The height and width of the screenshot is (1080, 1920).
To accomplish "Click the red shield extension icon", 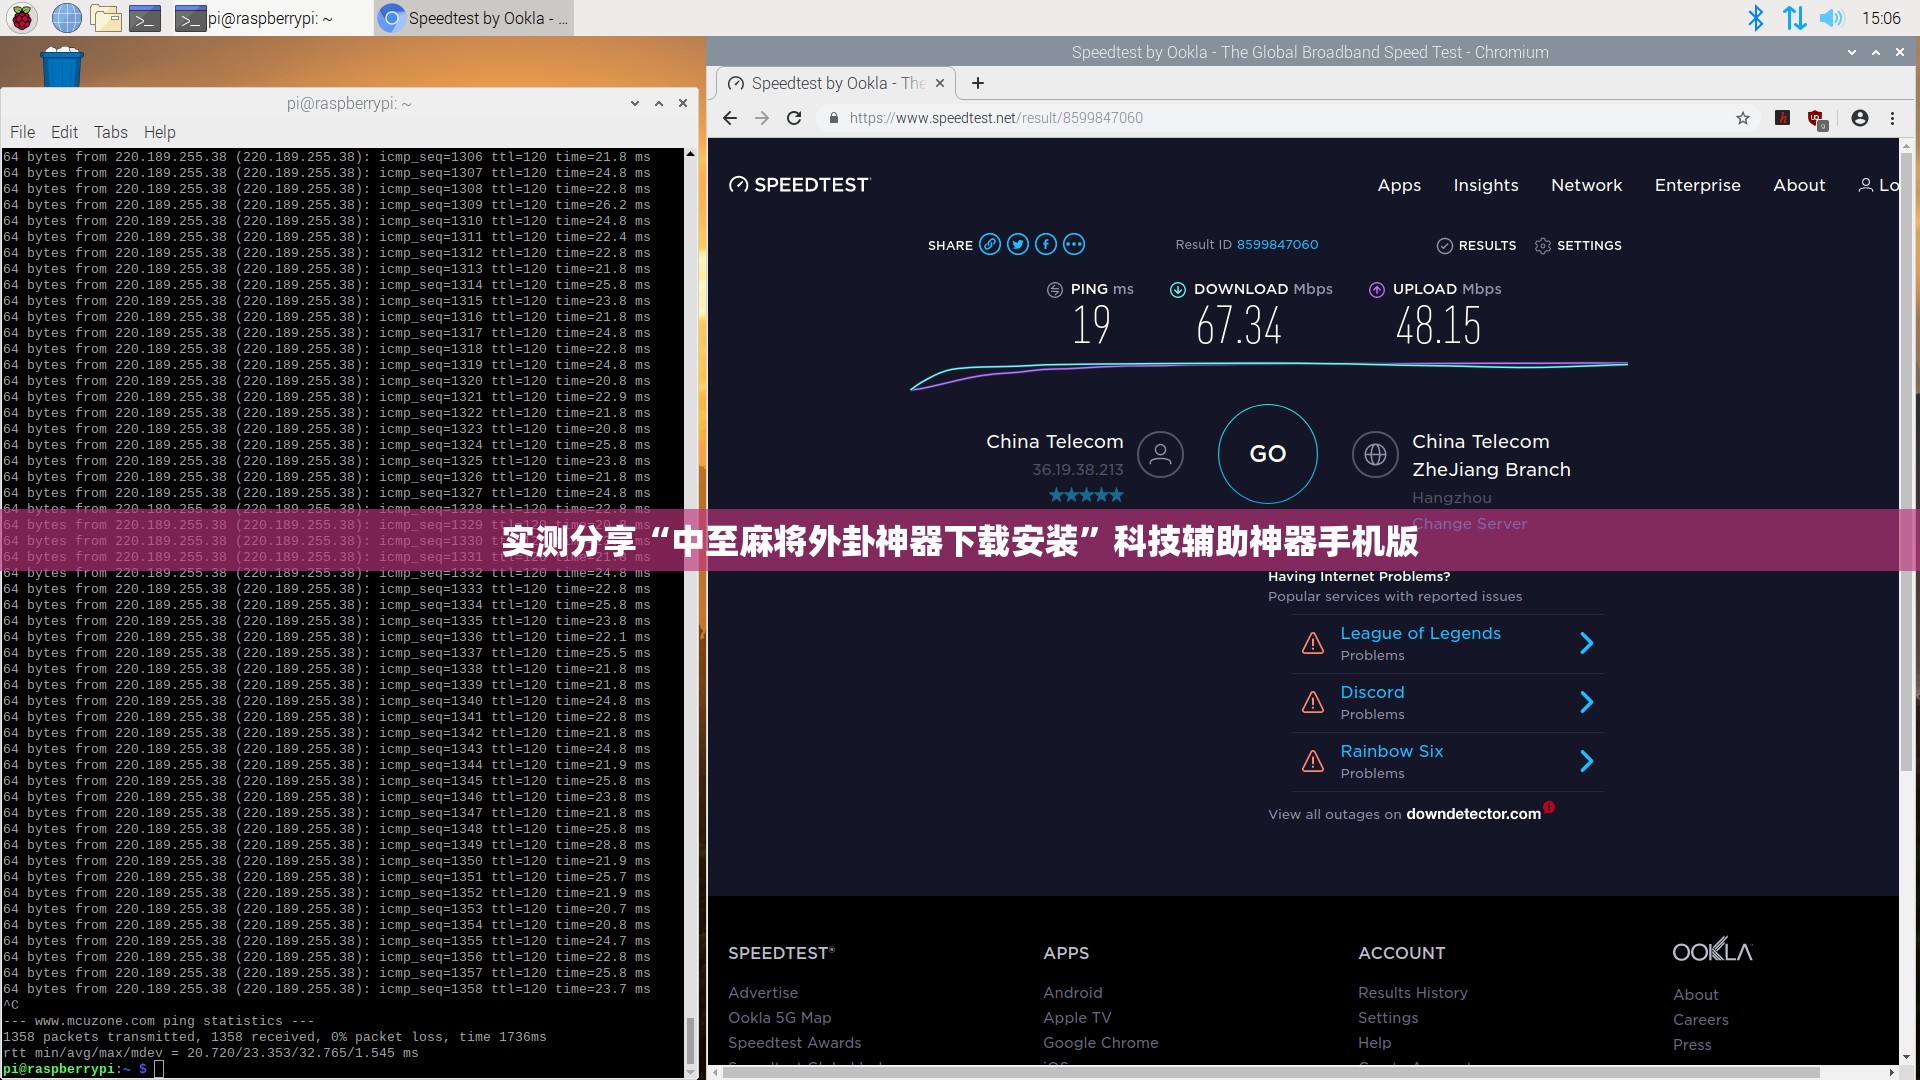I will pyautogui.click(x=1817, y=119).
